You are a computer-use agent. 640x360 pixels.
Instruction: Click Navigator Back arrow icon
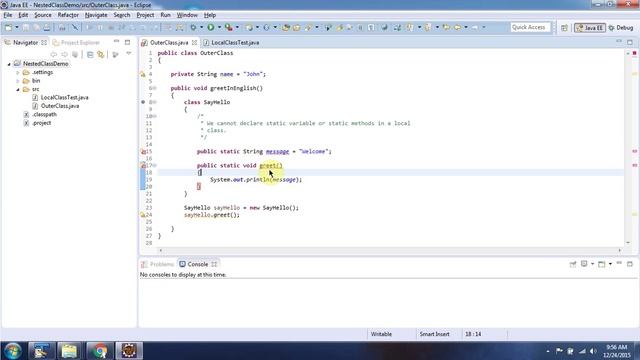coord(53,54)
